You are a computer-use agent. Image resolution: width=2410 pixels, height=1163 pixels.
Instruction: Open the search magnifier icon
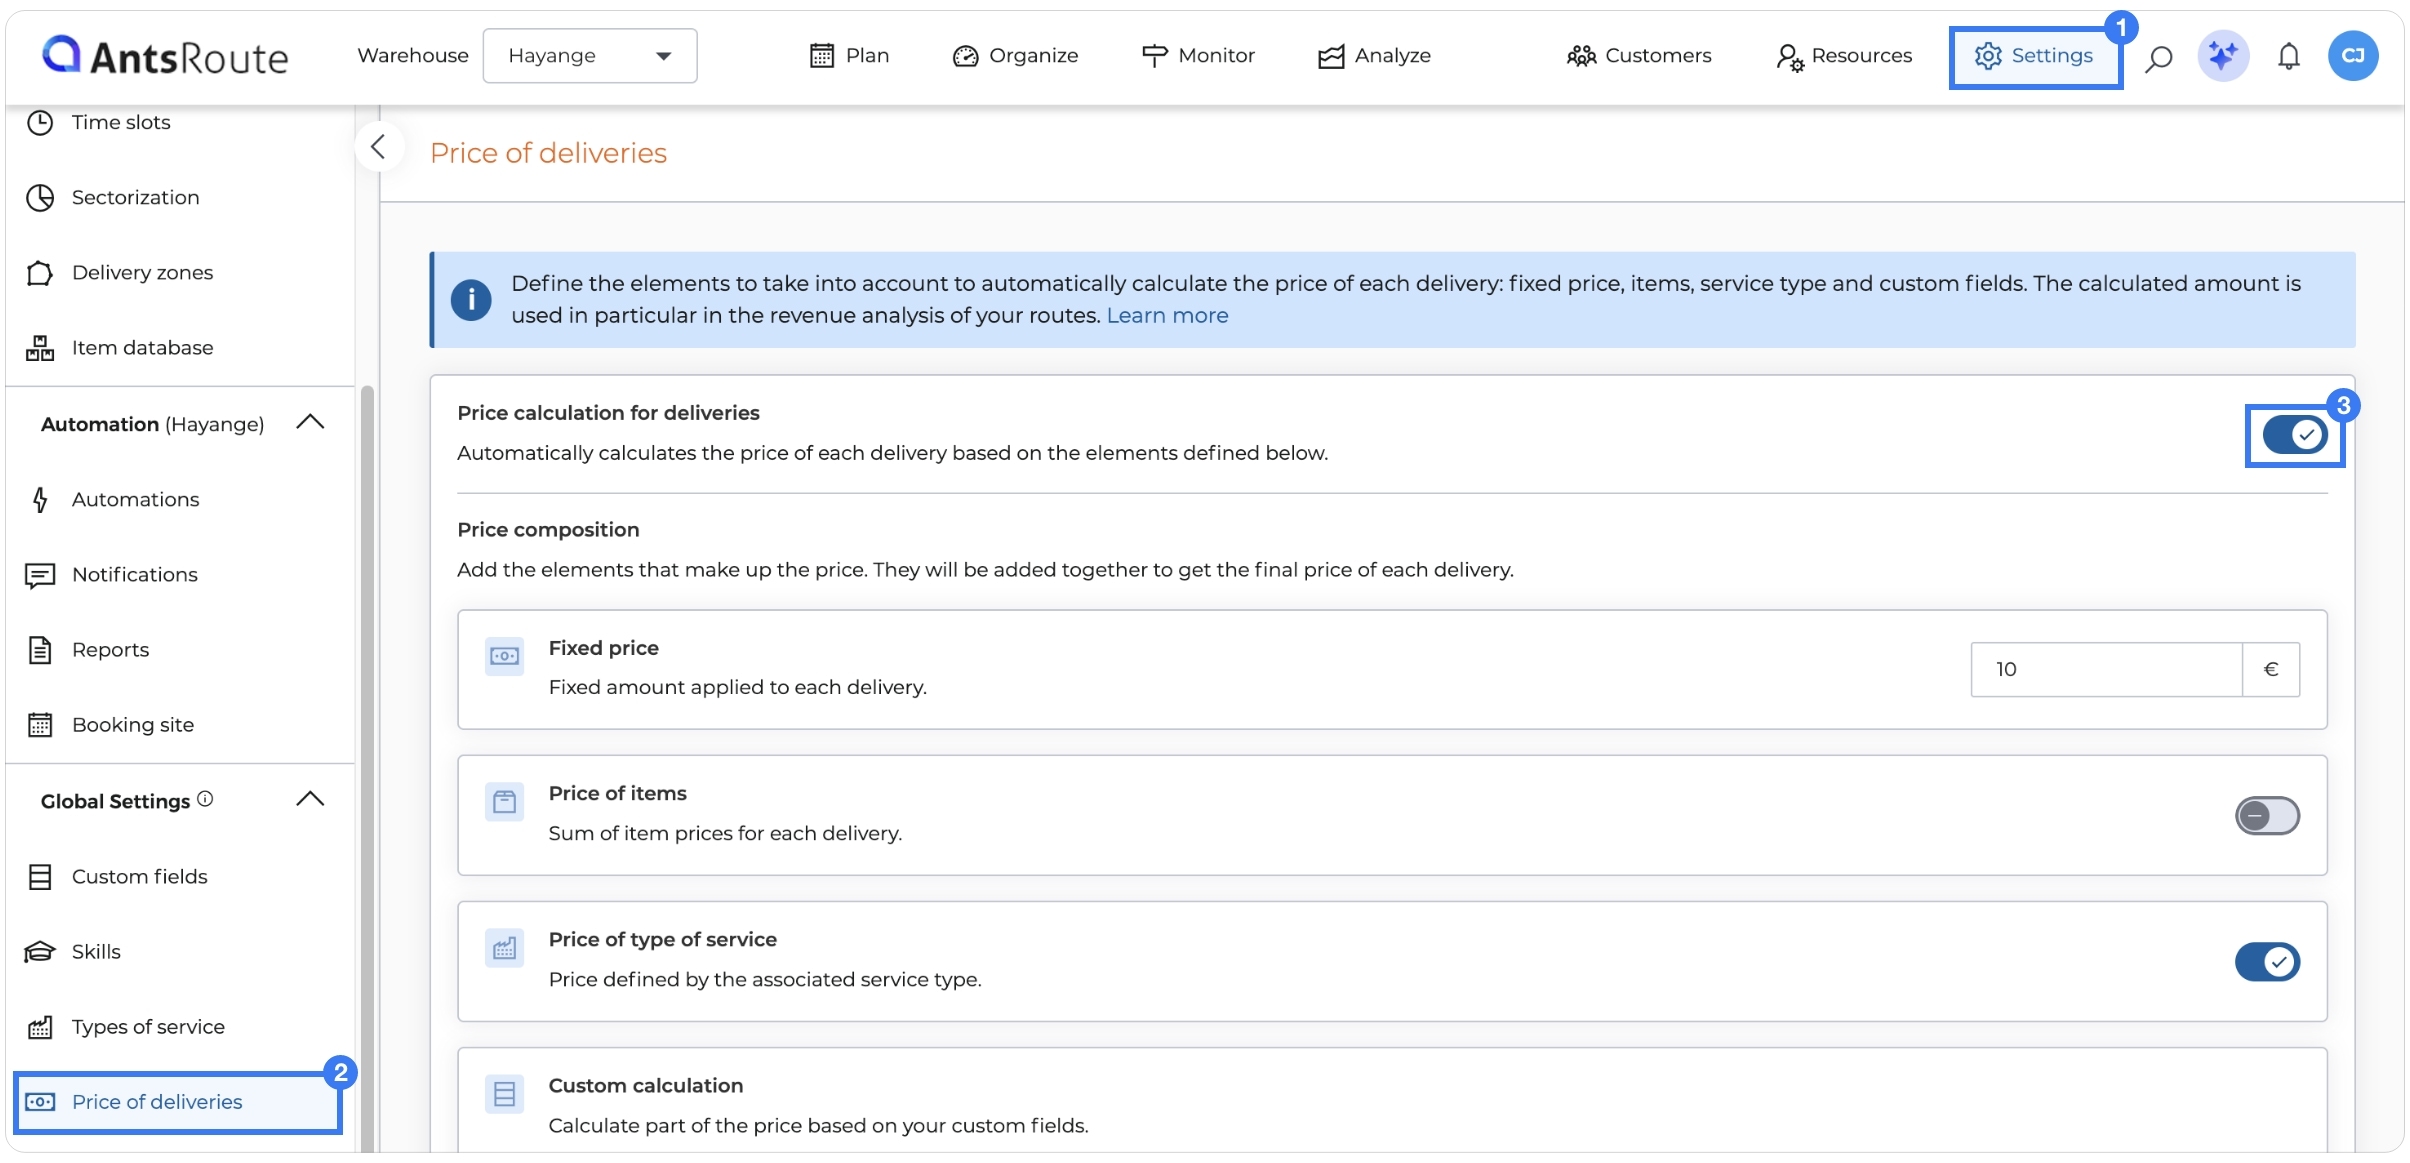click(x=2158, y=58)
